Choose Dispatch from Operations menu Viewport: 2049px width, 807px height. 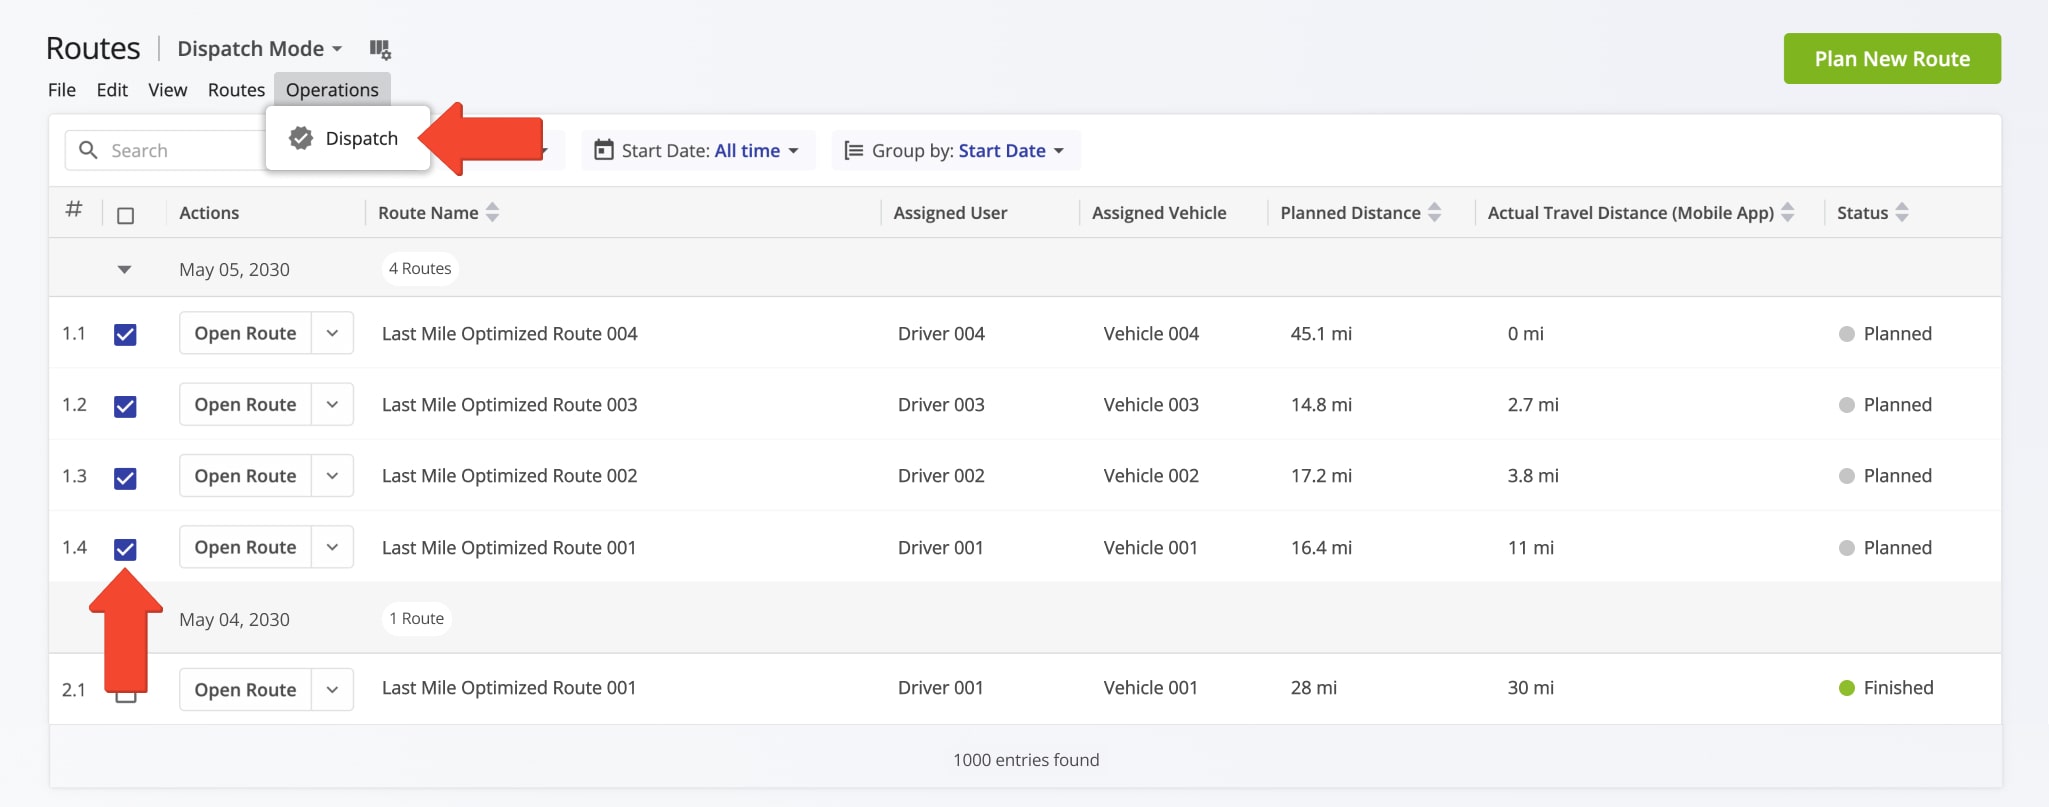click(348, 138)
